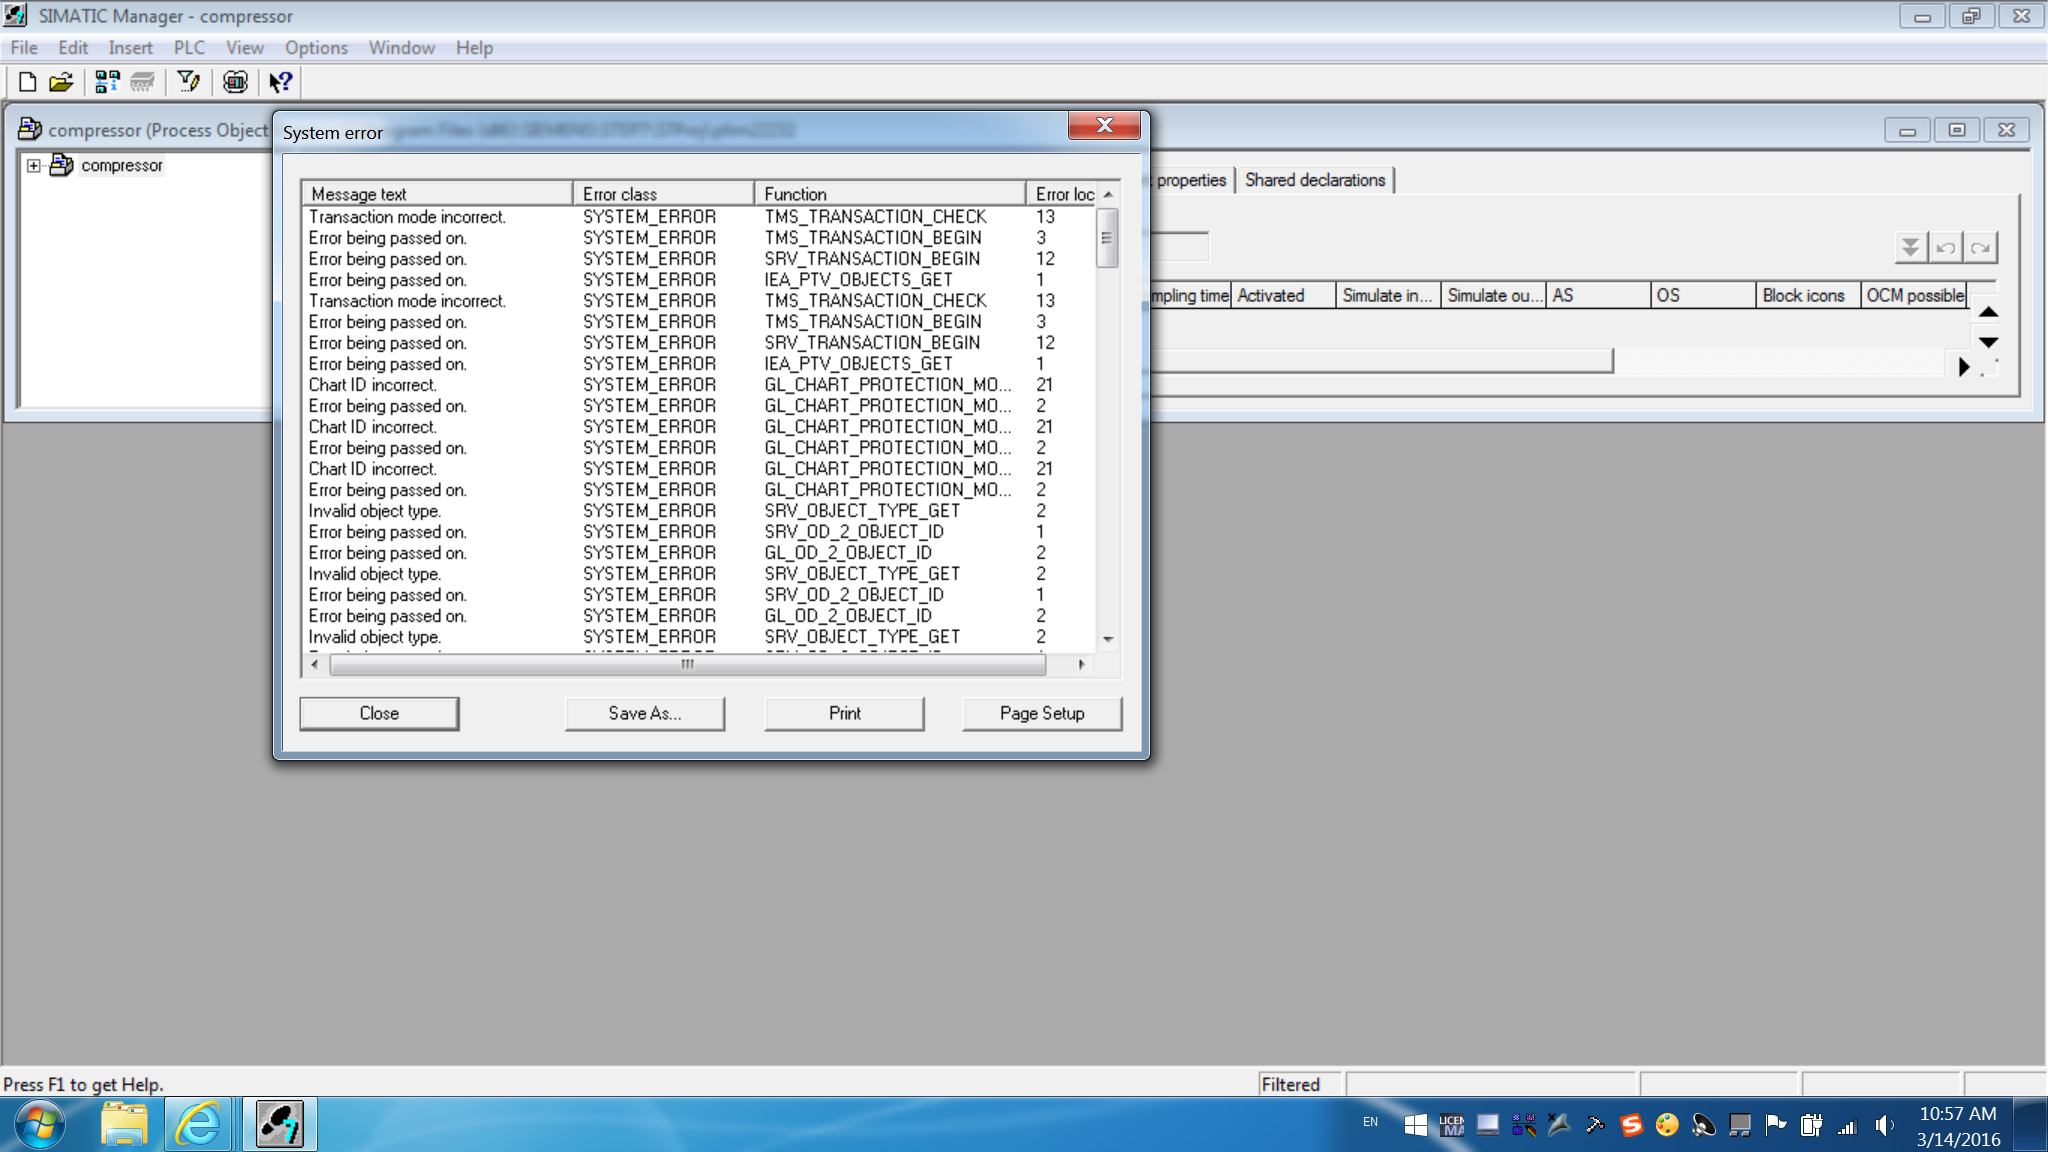Image resolution: width=2048 pixels, height=1152 pixels.
Task: Expand the compressor tree node
Action: point(34,165)
